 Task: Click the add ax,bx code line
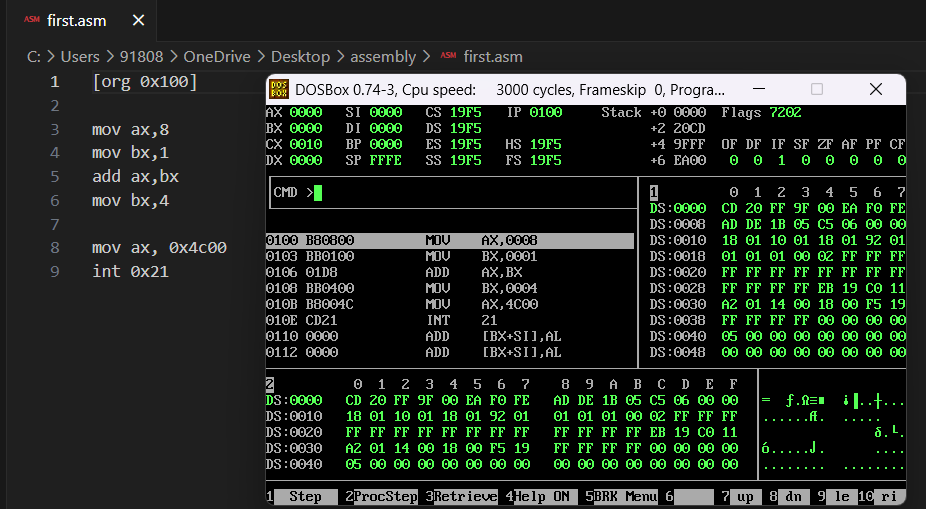(x=135, y=177)
